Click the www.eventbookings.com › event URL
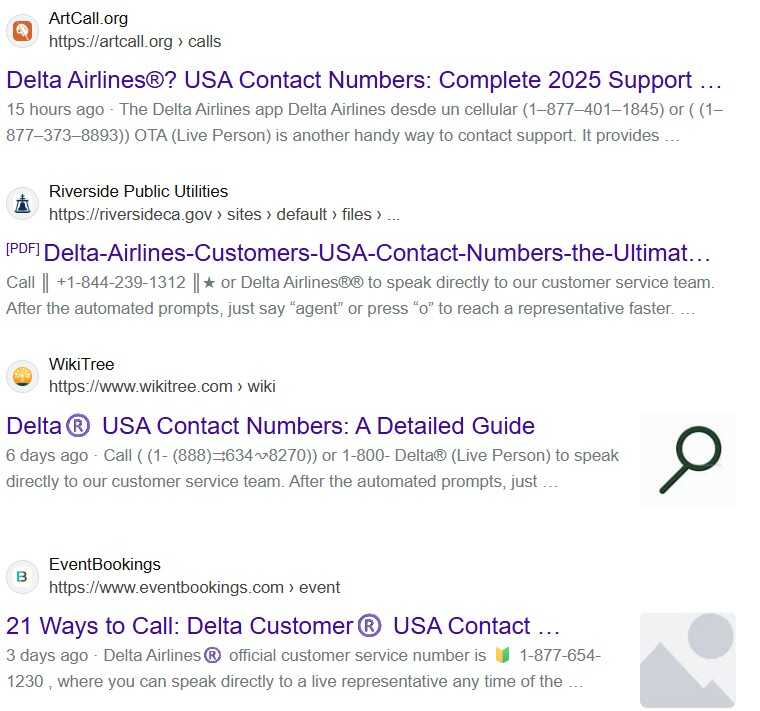This screenshot has height=711, width=760. [194, 587]
